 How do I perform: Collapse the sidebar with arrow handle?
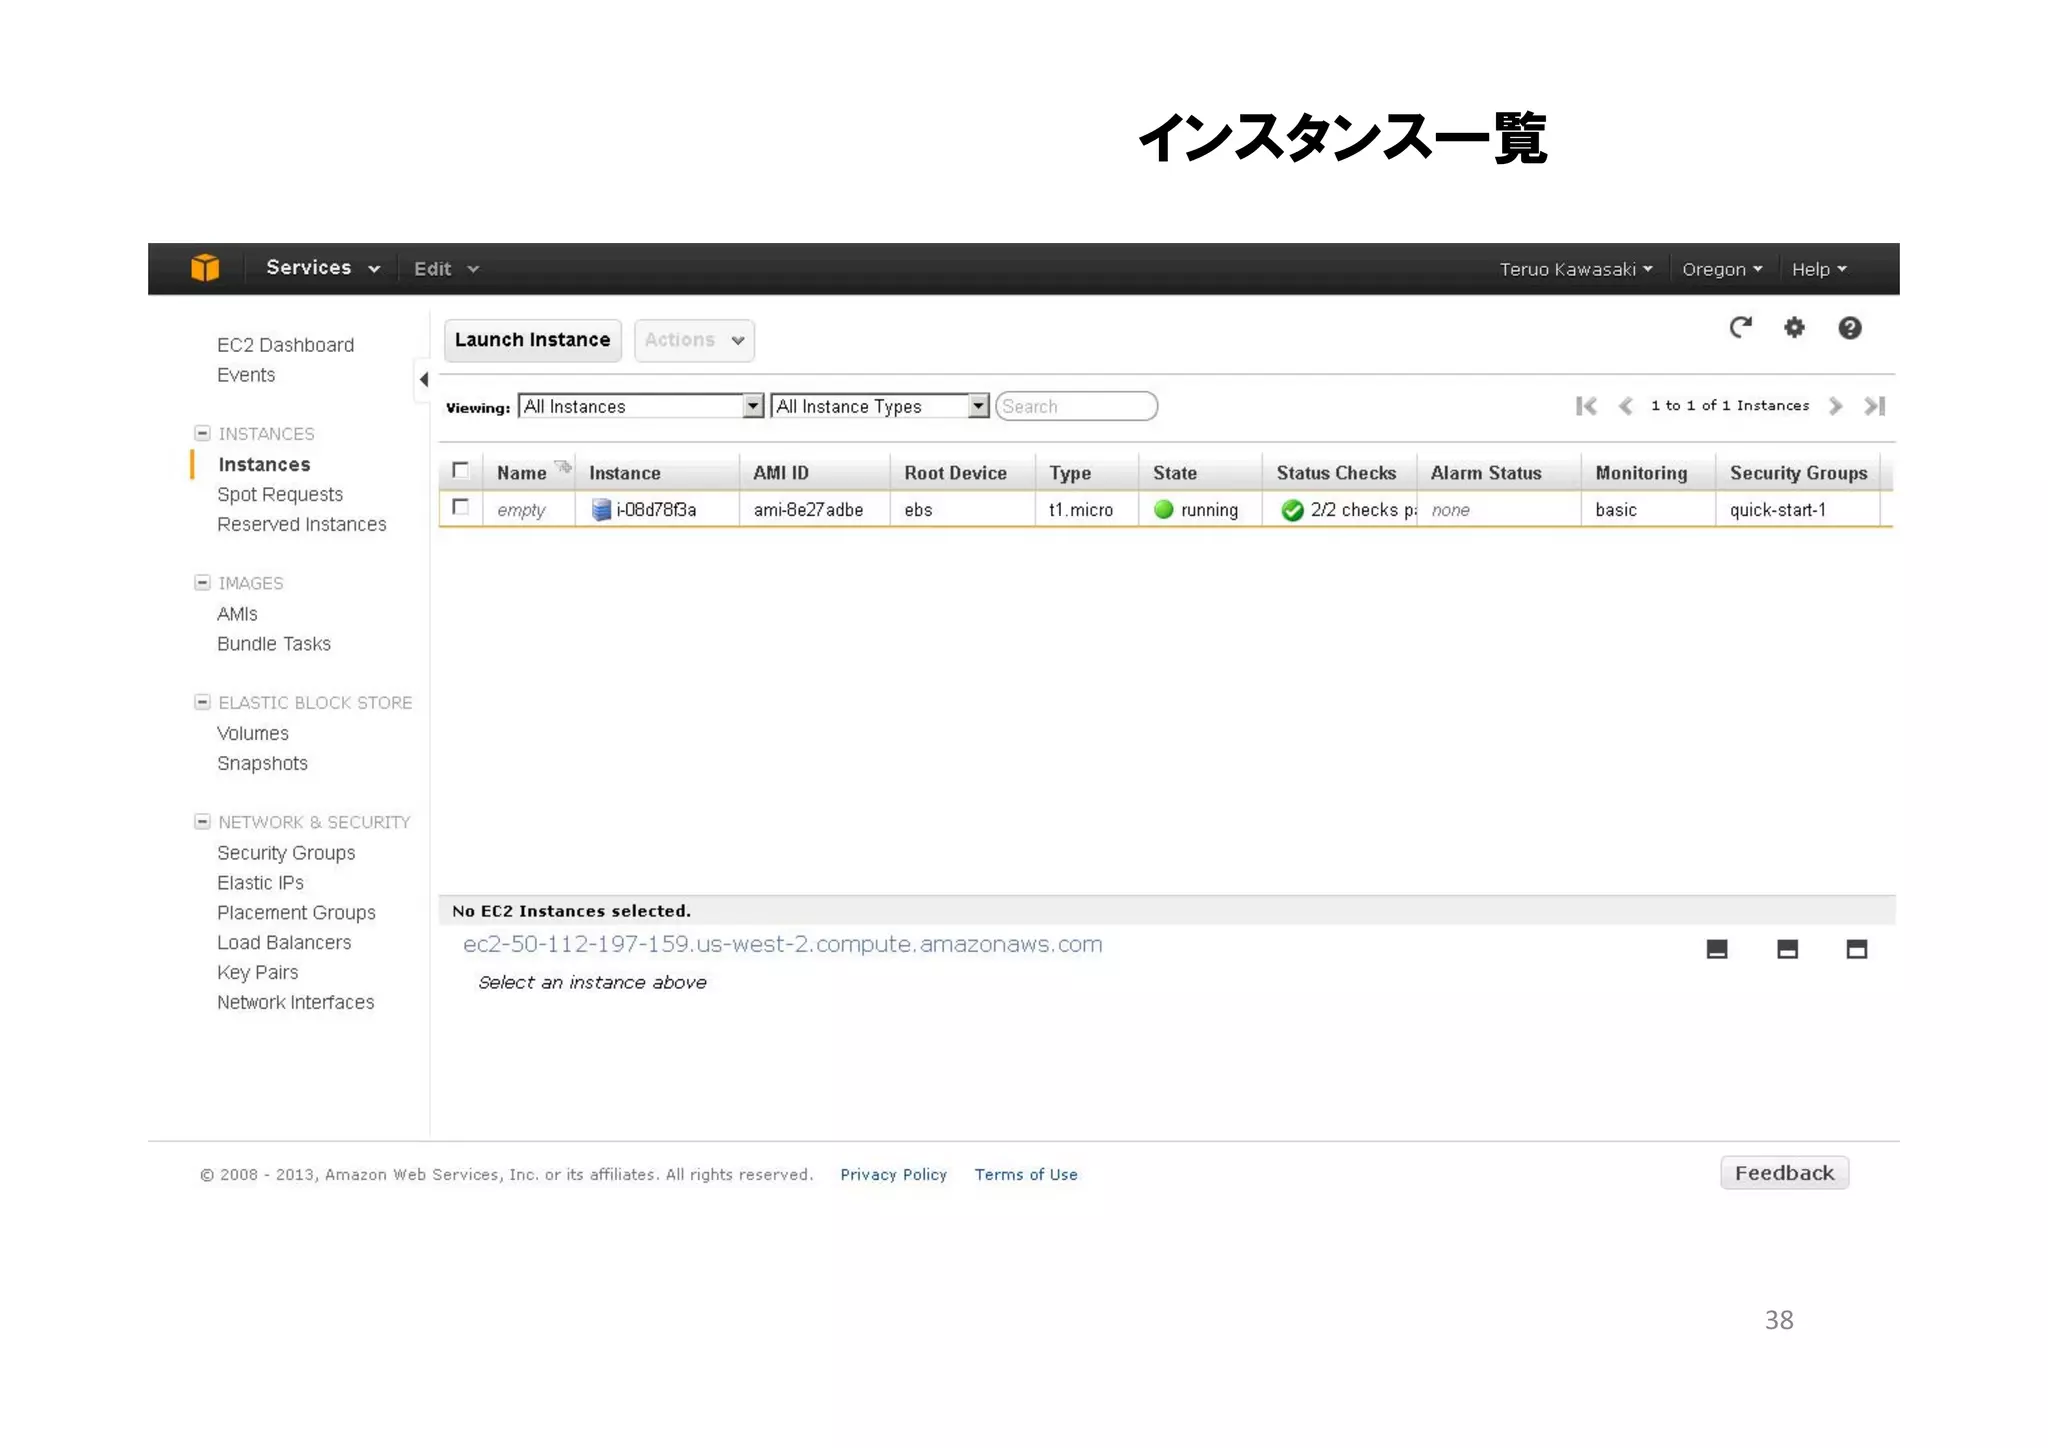point(423,380)
